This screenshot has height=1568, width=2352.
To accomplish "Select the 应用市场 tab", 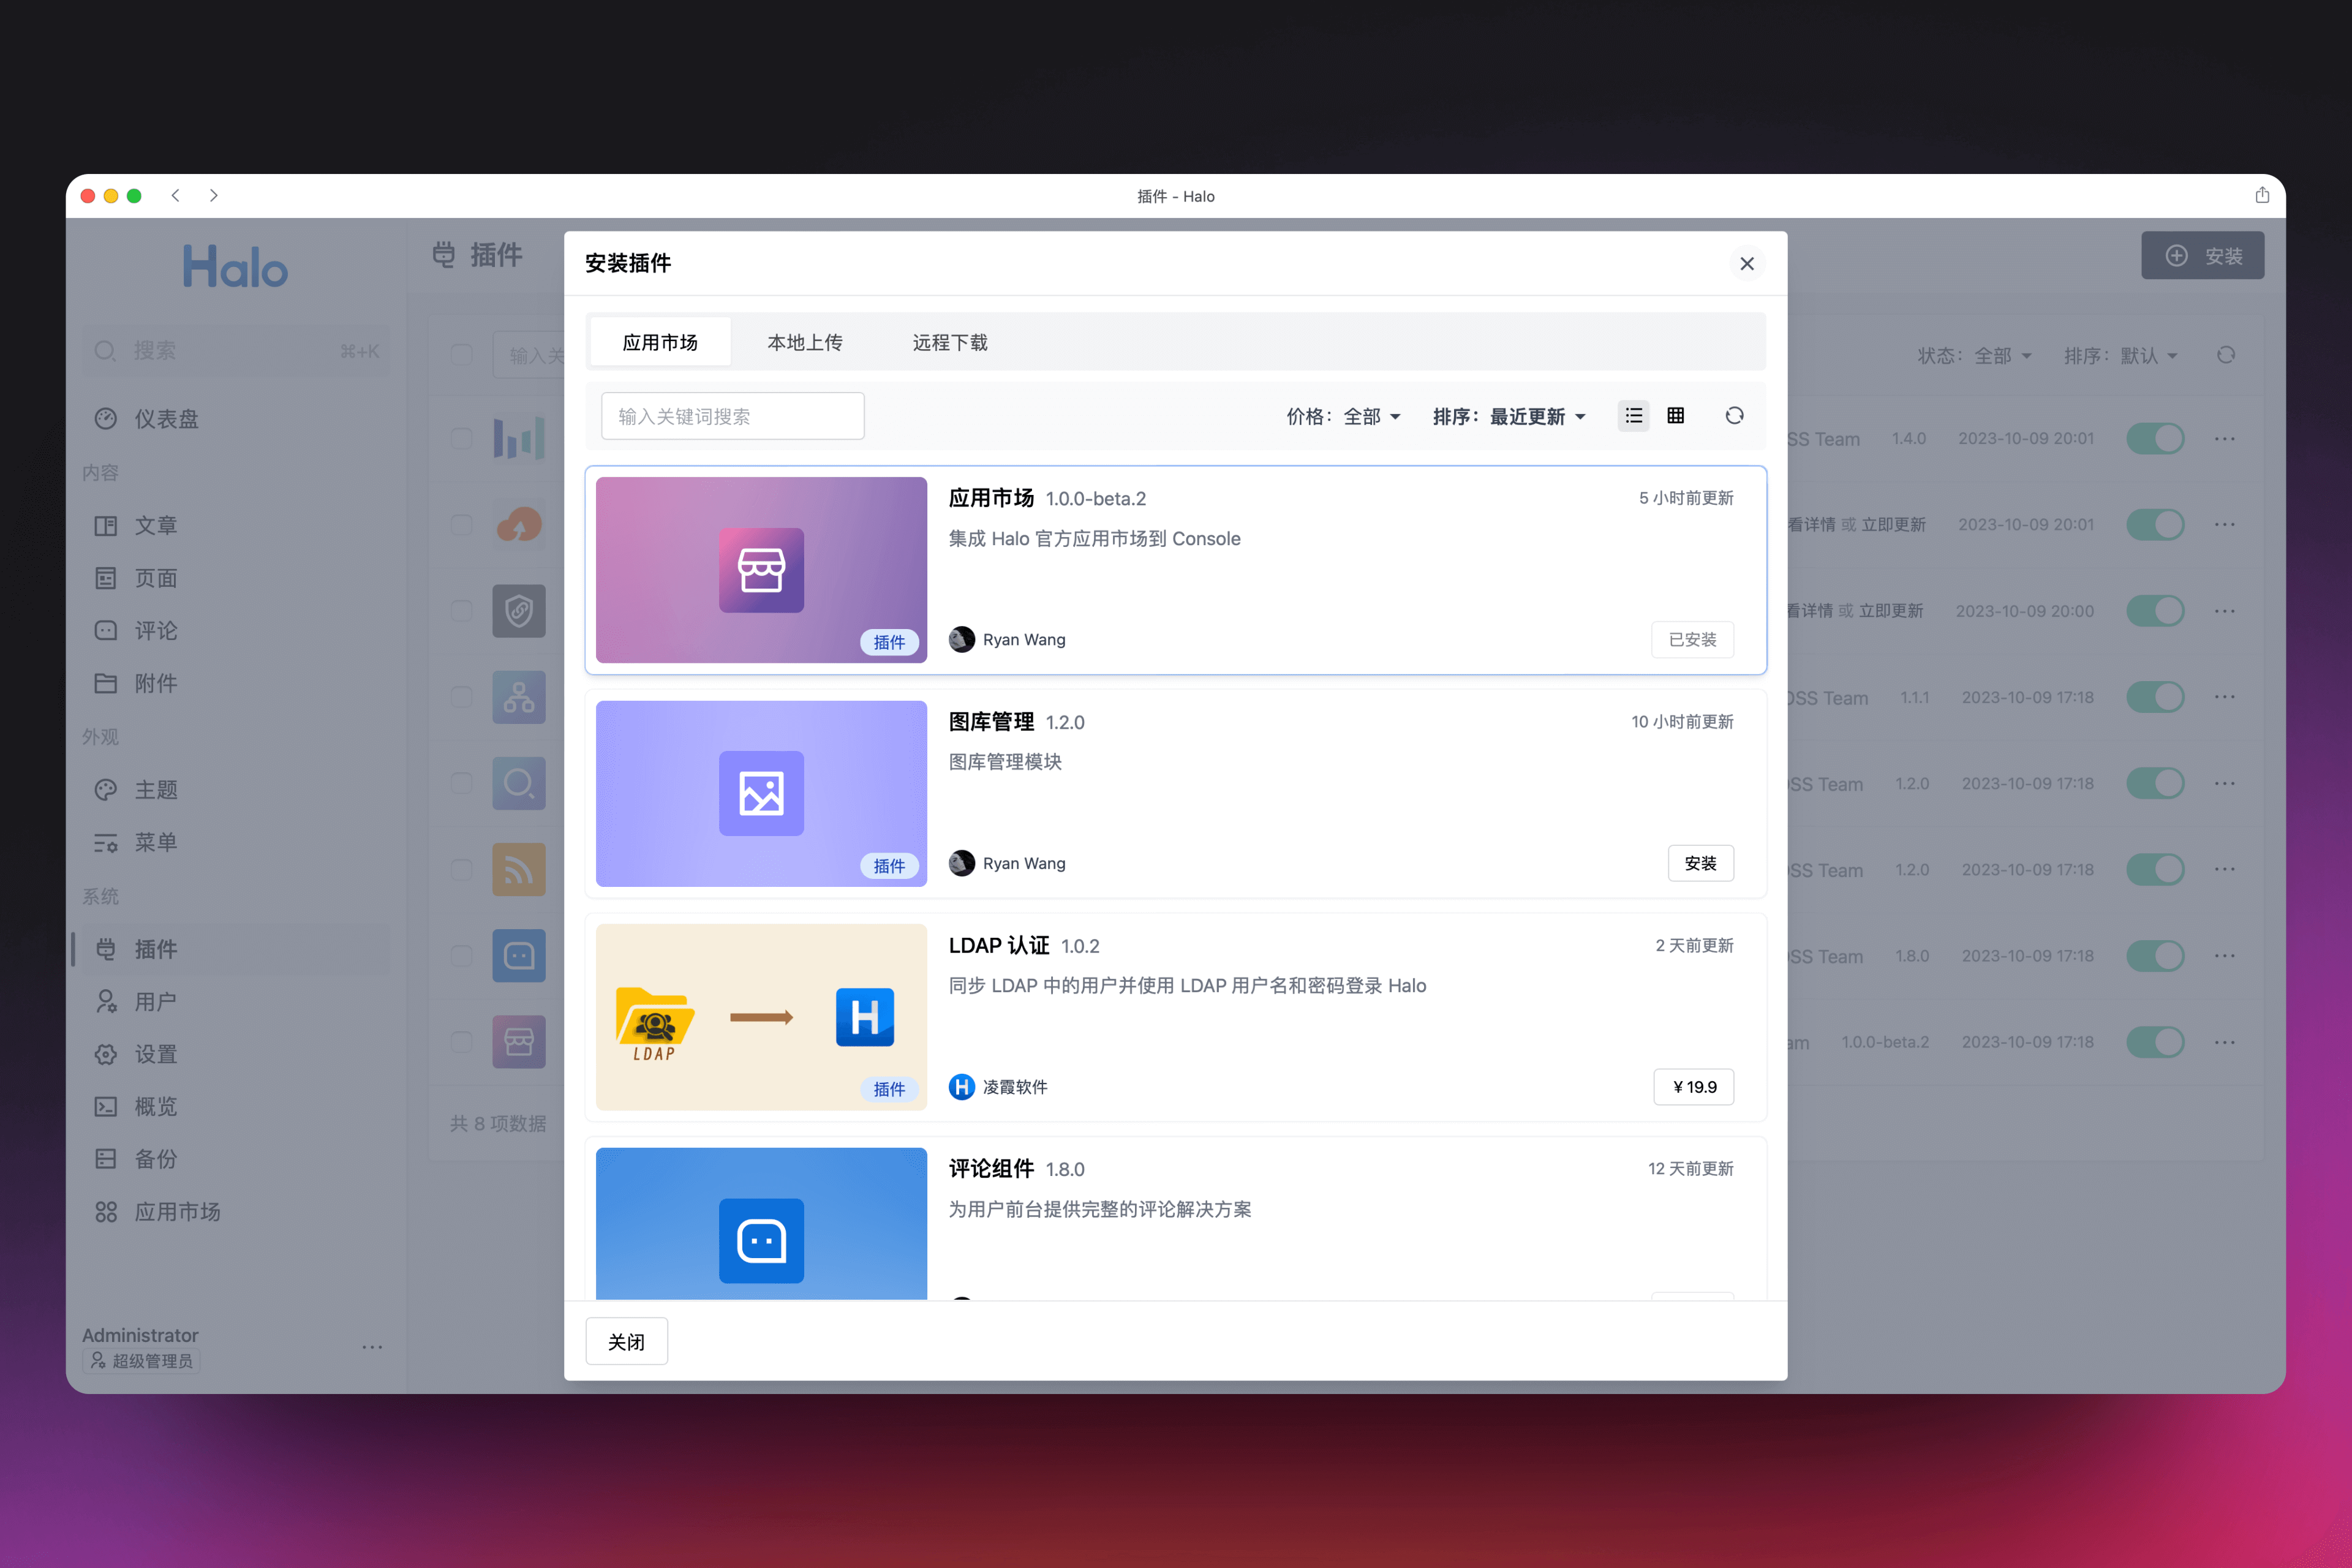I will click(660, 342).
